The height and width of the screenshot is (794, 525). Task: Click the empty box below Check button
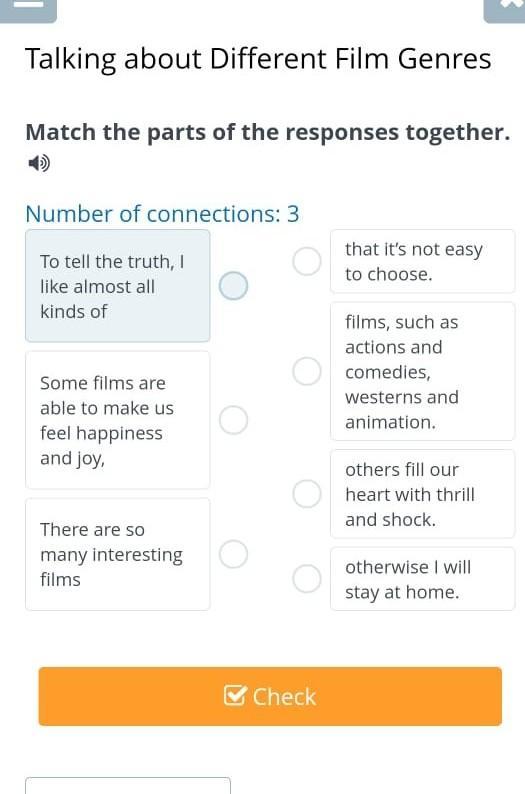pos(128,785)
